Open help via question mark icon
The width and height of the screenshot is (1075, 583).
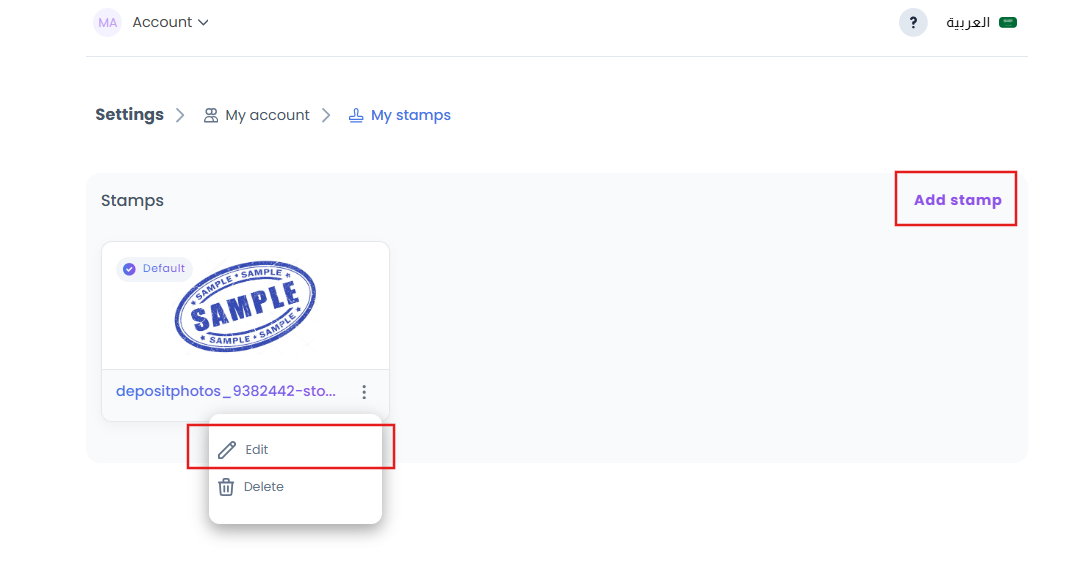(912, 22)
